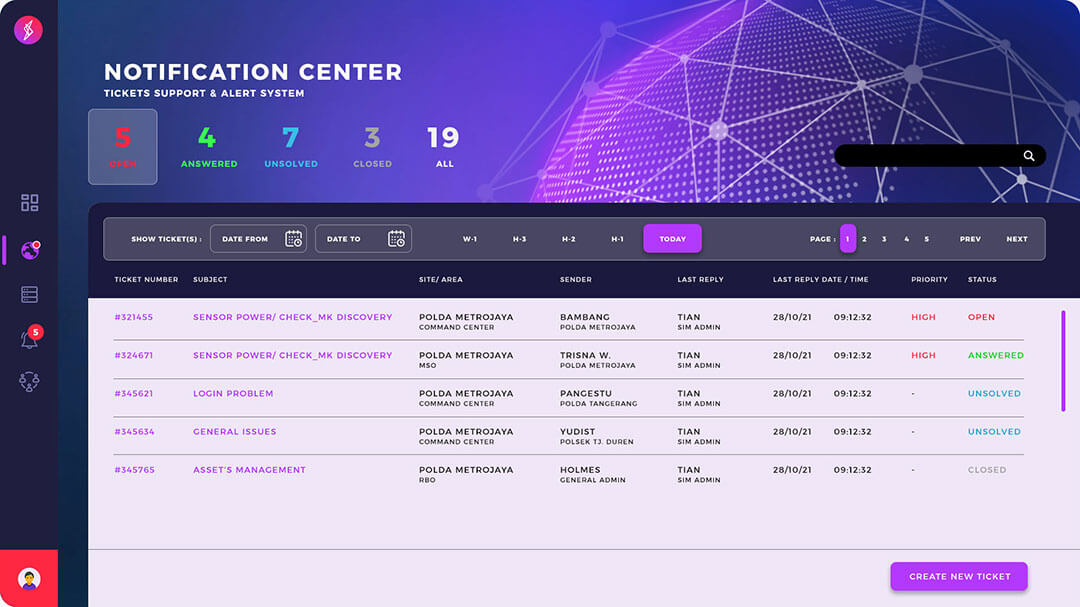This screenshot has width=1080, height=607.
Task: Create a new ticket
Action: click(x=959, y=576)
